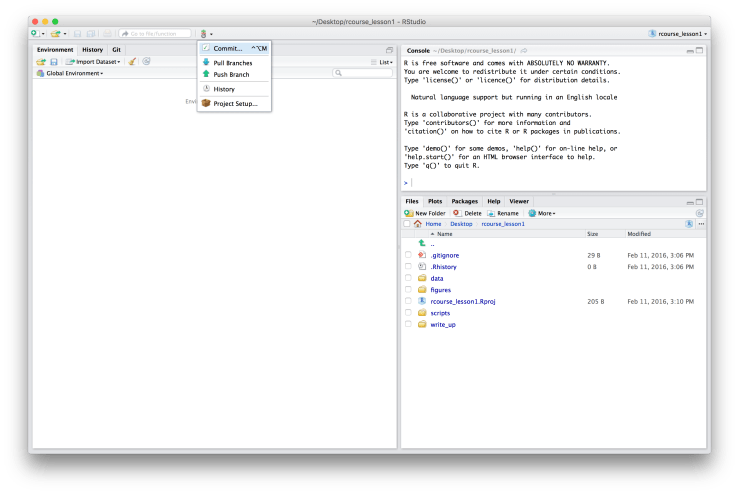Click the Home house icon in the Files path
Image resolution: width=739 pixels, height=494 pixels.
pyautogui.click(x=418, y=224)
